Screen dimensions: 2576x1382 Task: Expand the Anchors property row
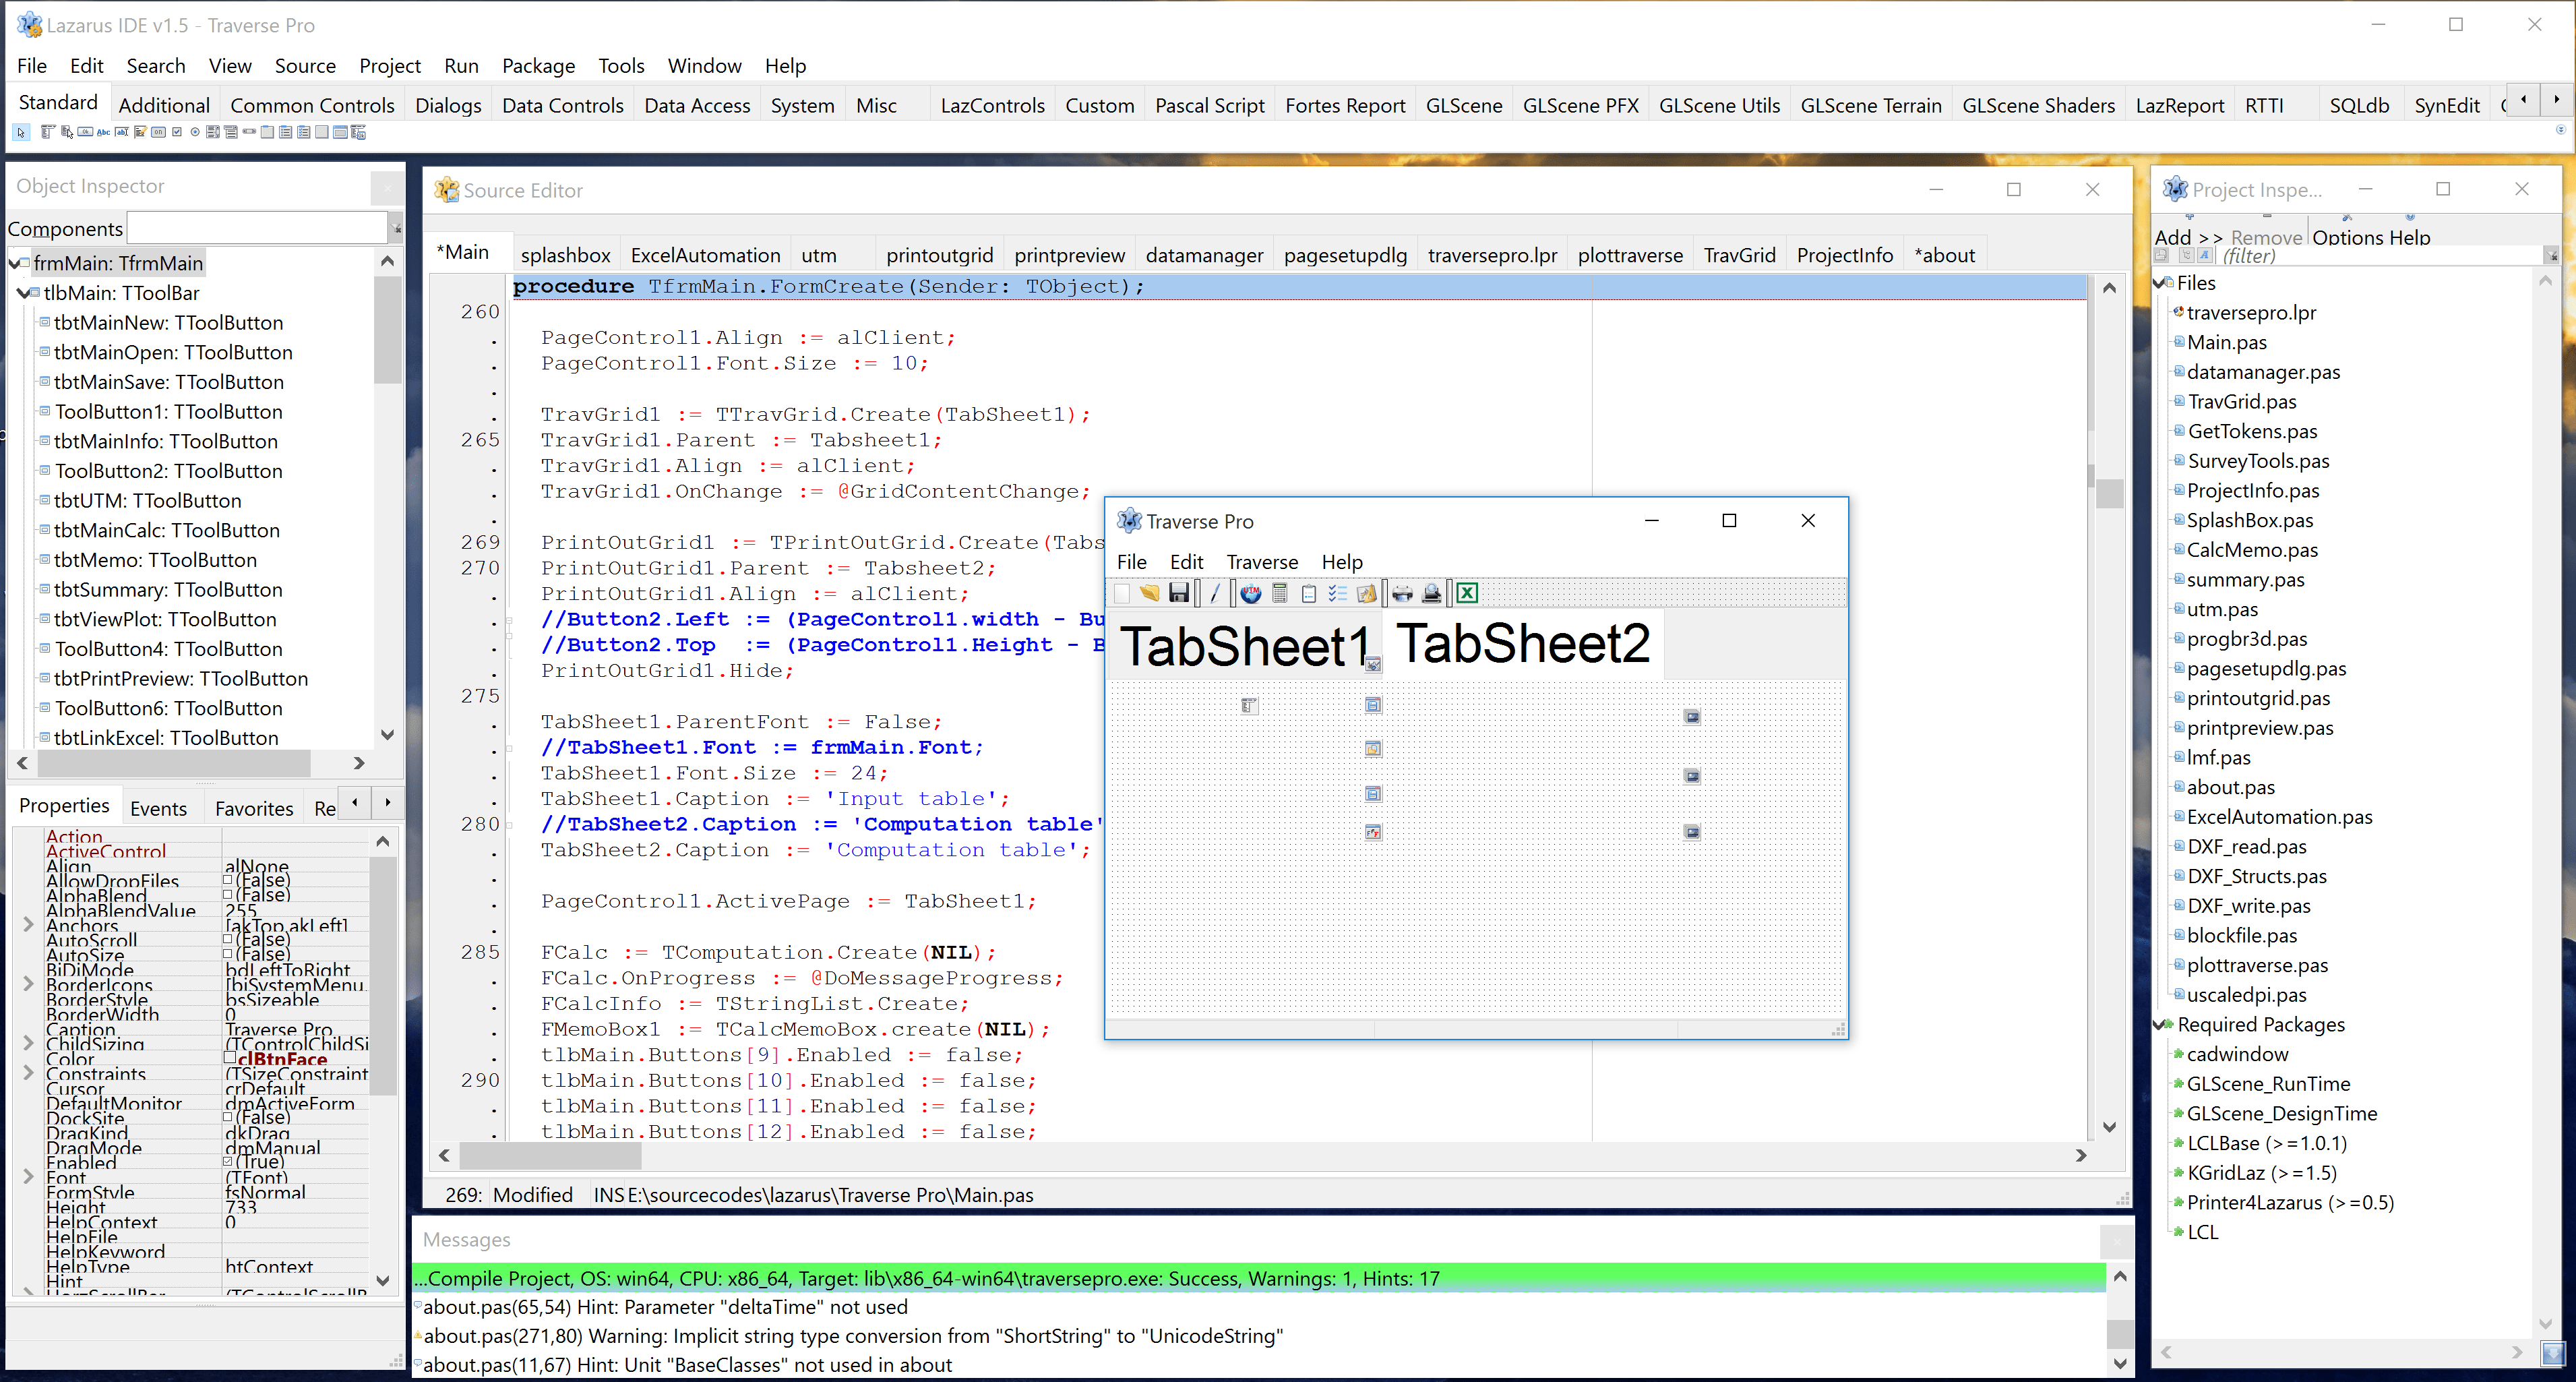tap(28, 925)
